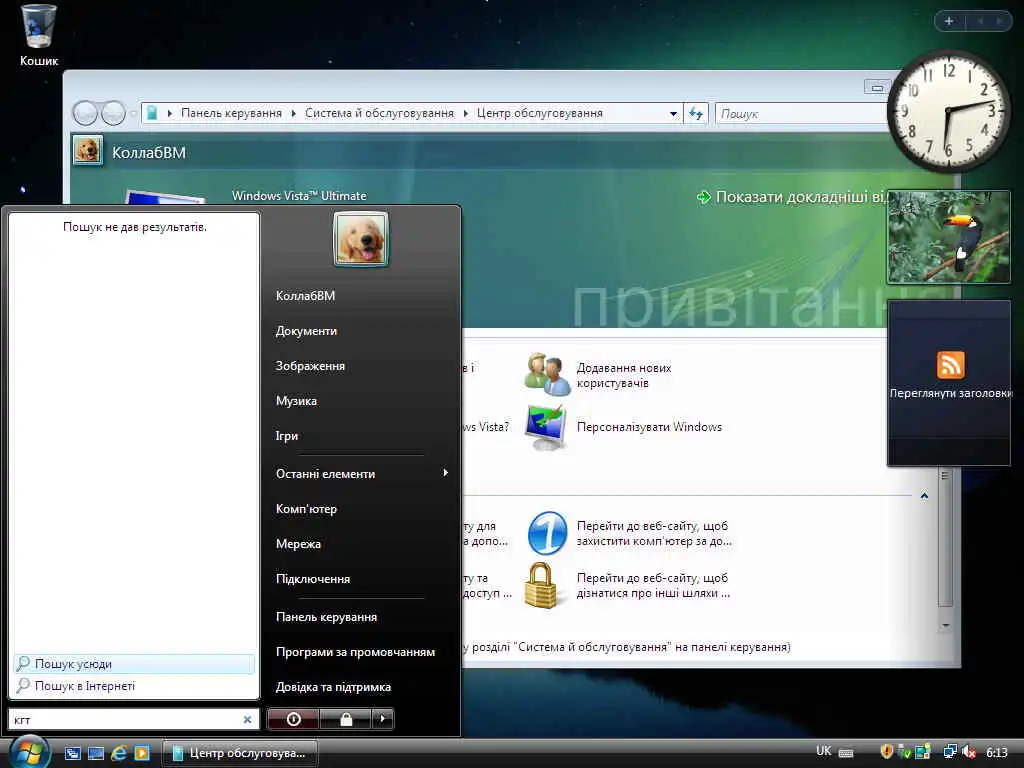Click the refresh button beside address bar
Screen dimensions: 1024x768
click(x=696, y=114)
